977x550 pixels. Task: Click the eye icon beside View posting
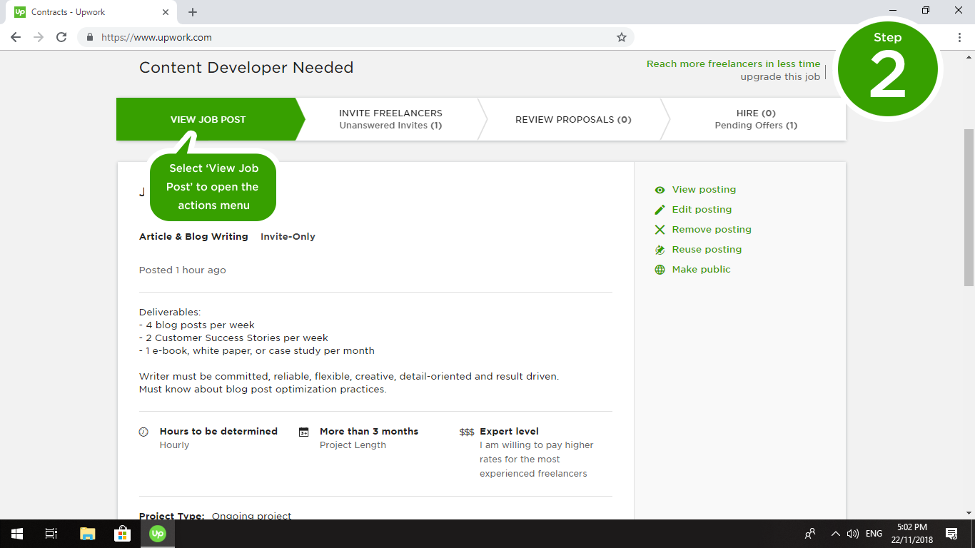tap(660, 190)
